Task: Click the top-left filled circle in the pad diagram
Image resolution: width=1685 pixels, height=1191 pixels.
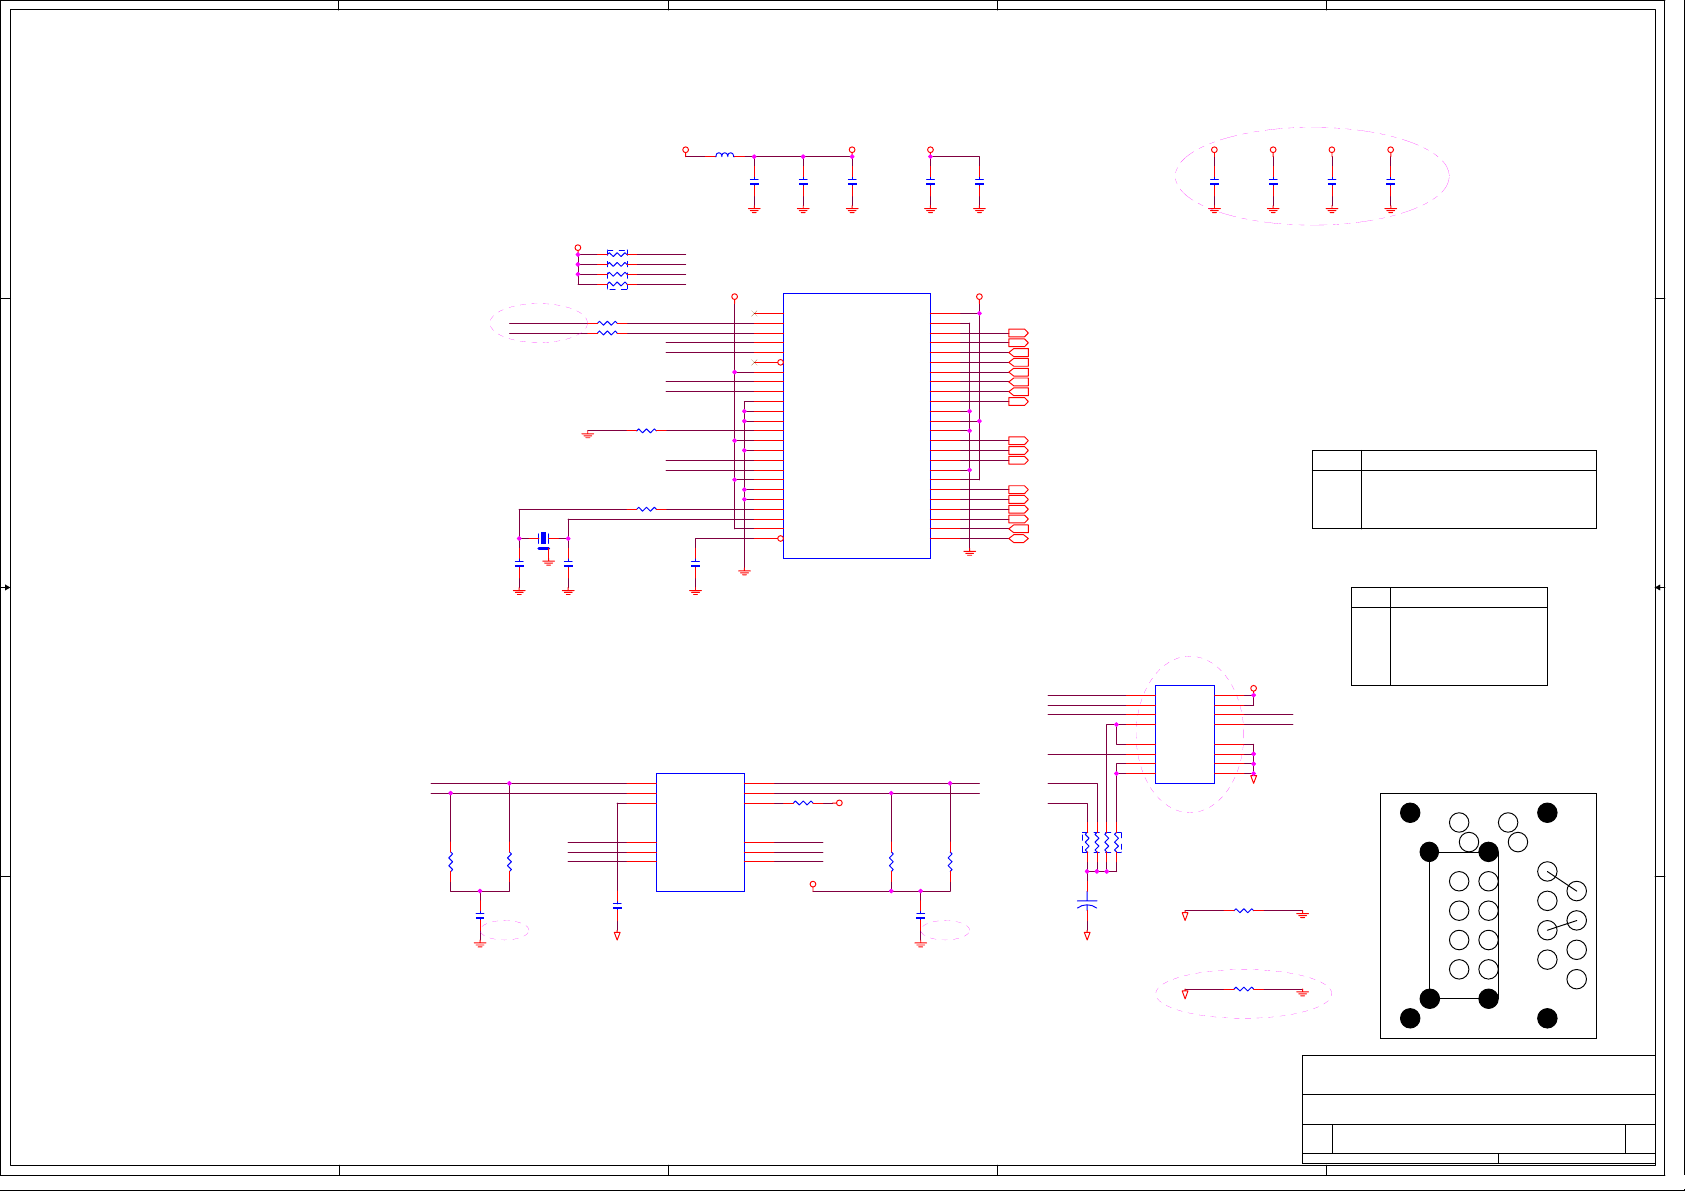Action: coord(1410,813)
